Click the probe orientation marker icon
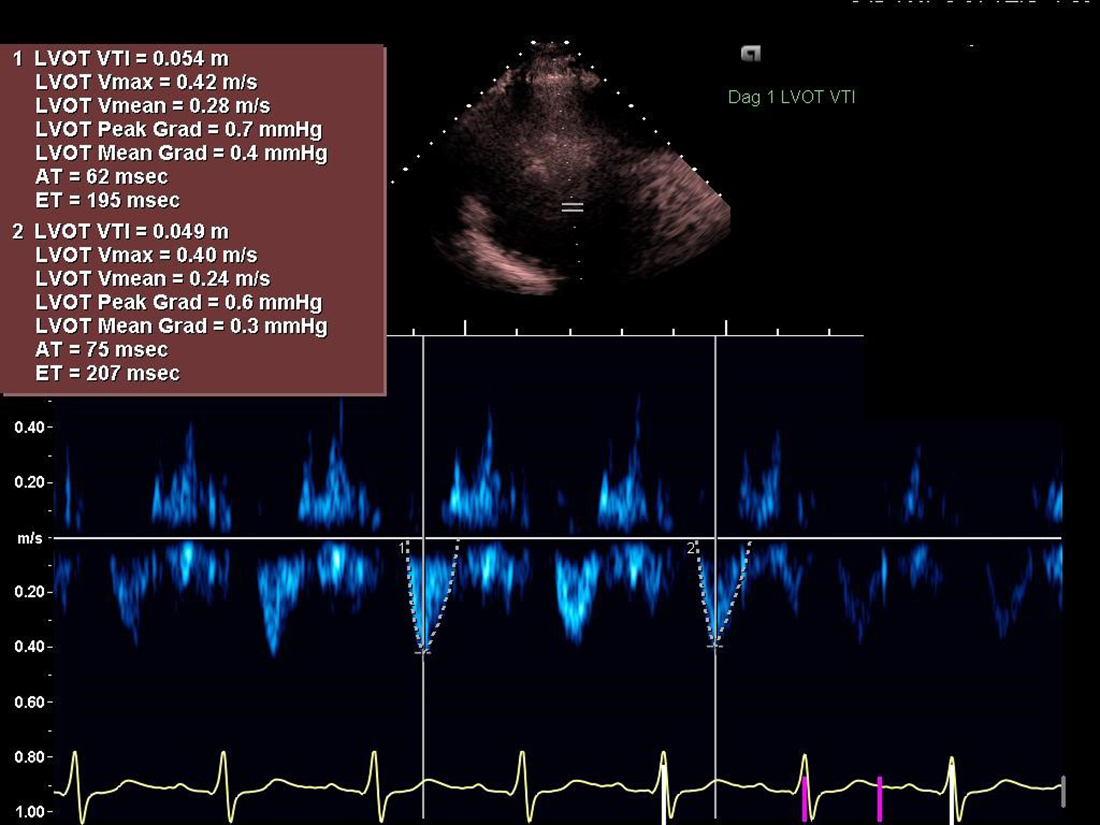 (750, 54)
